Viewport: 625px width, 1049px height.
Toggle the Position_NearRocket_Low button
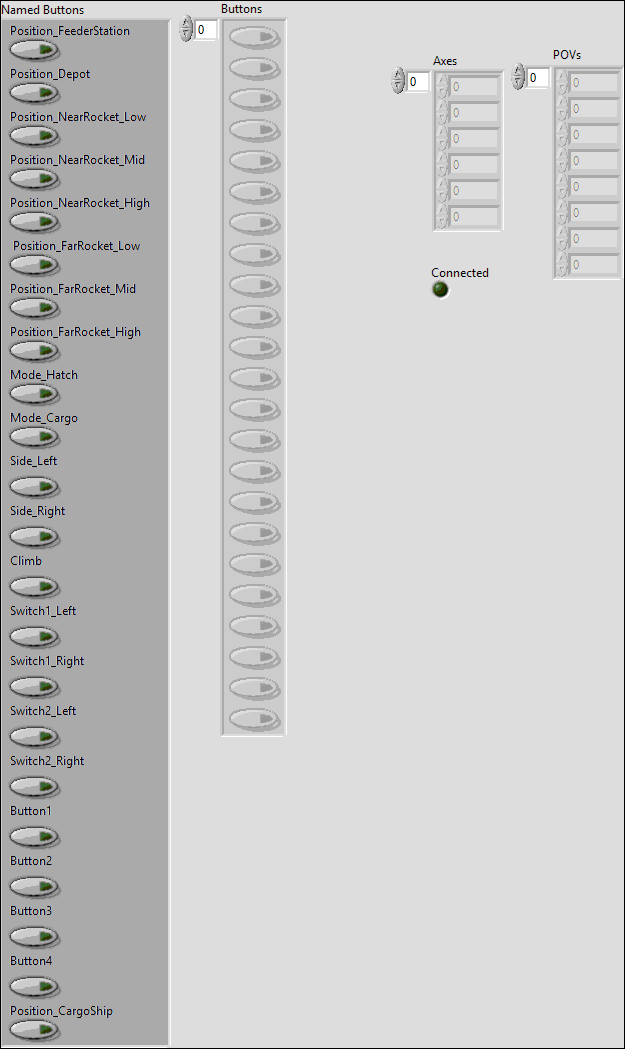click(34, 136)
